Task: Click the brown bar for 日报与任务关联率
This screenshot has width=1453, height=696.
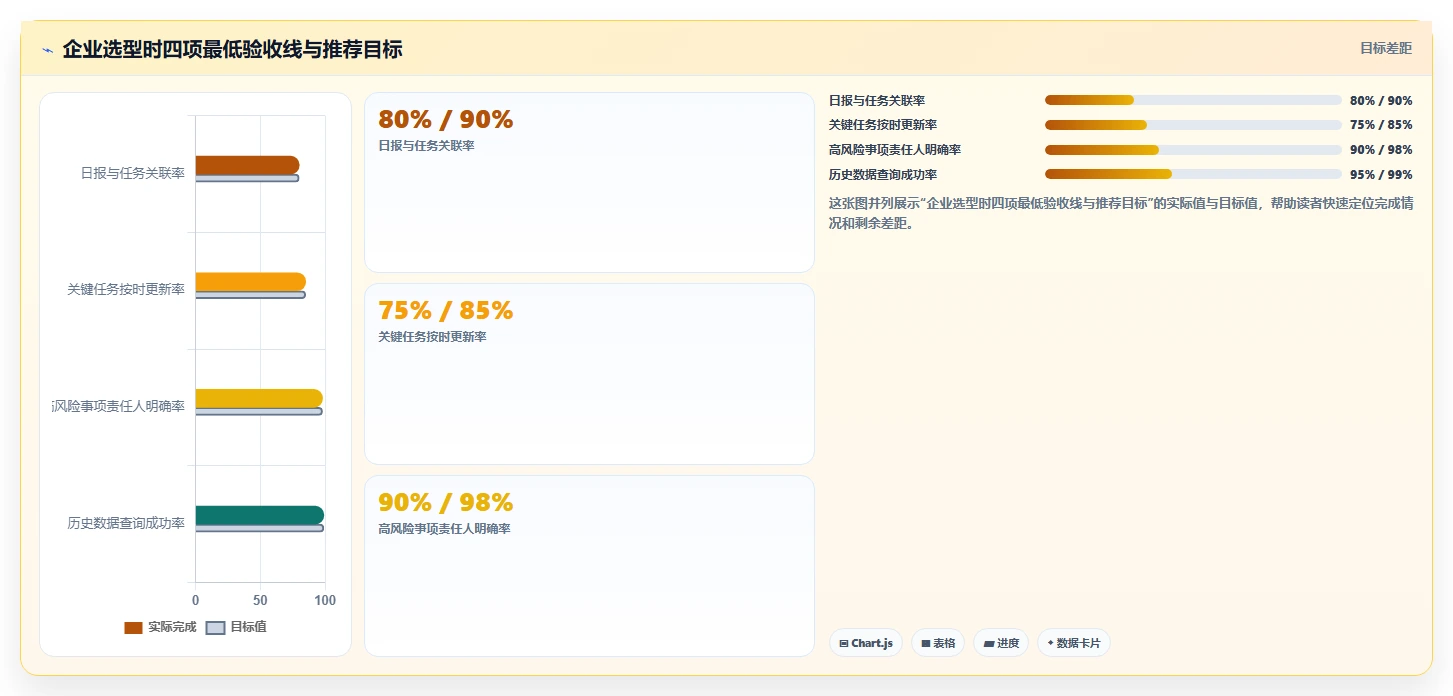Action: click(247, 165)
